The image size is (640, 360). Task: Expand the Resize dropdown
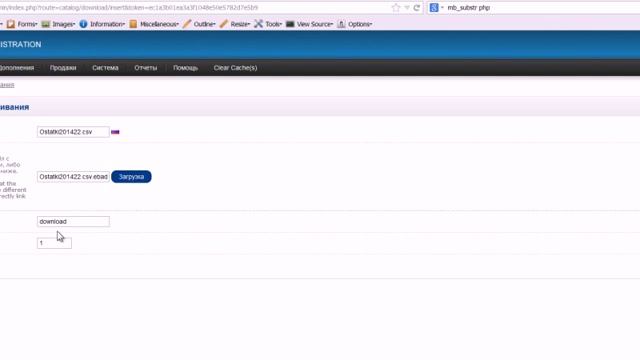pos(240,24)
